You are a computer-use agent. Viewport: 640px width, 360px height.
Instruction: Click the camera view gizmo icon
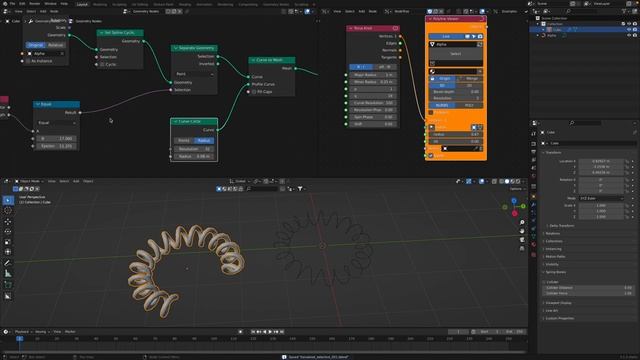pos(522,240)
